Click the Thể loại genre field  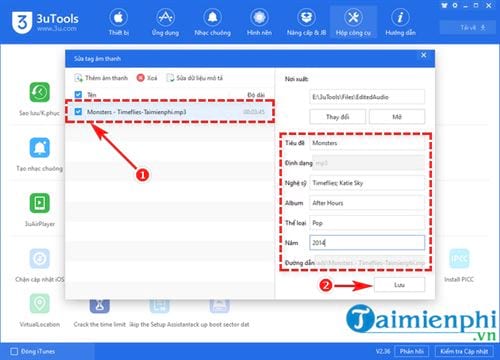367,223
